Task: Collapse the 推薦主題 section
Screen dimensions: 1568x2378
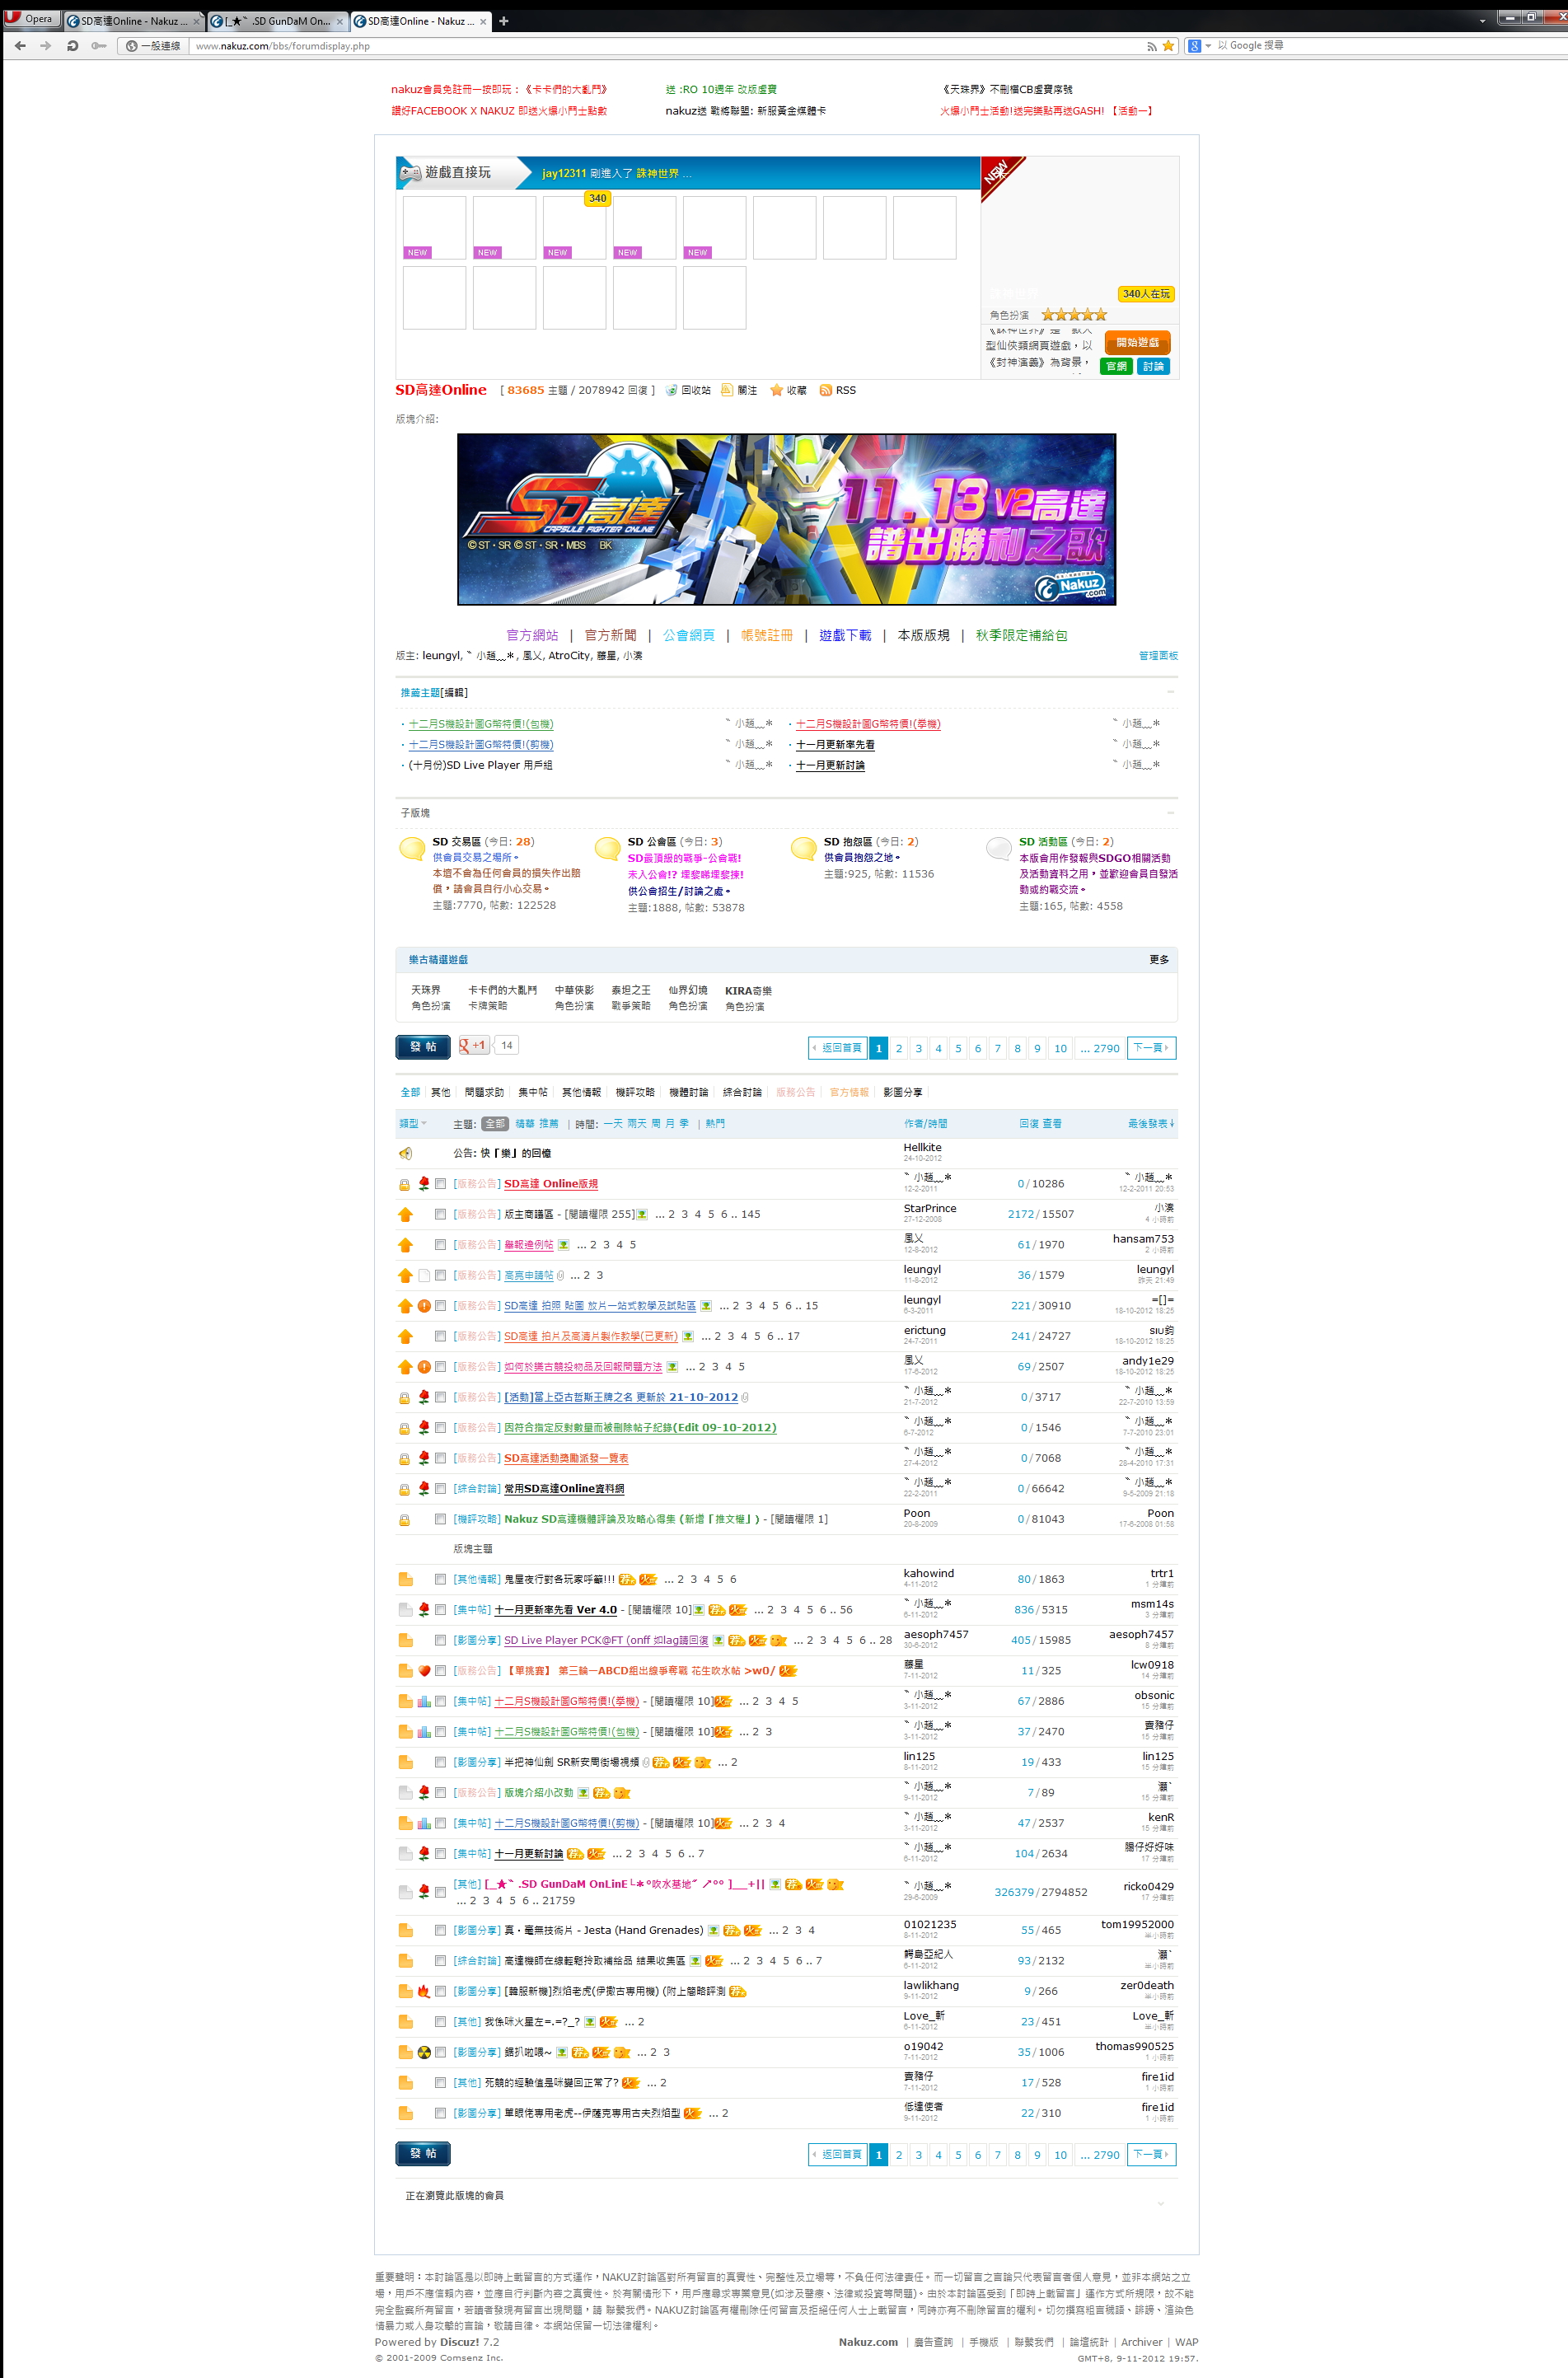Action: pos(1171,692)
